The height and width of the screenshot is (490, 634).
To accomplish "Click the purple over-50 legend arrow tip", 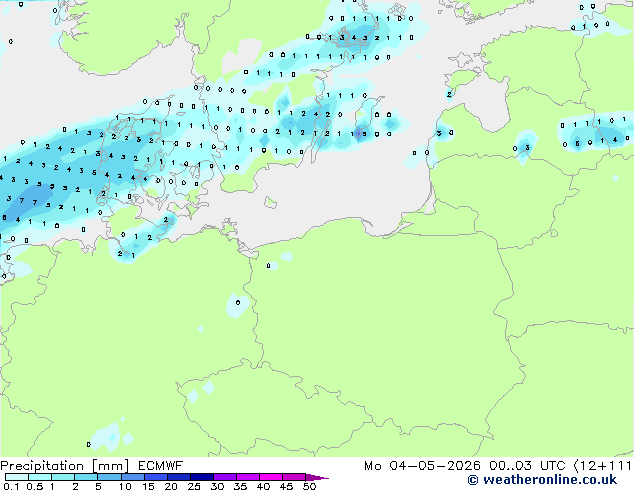I will pyautogui.click(x=317, y=477).
